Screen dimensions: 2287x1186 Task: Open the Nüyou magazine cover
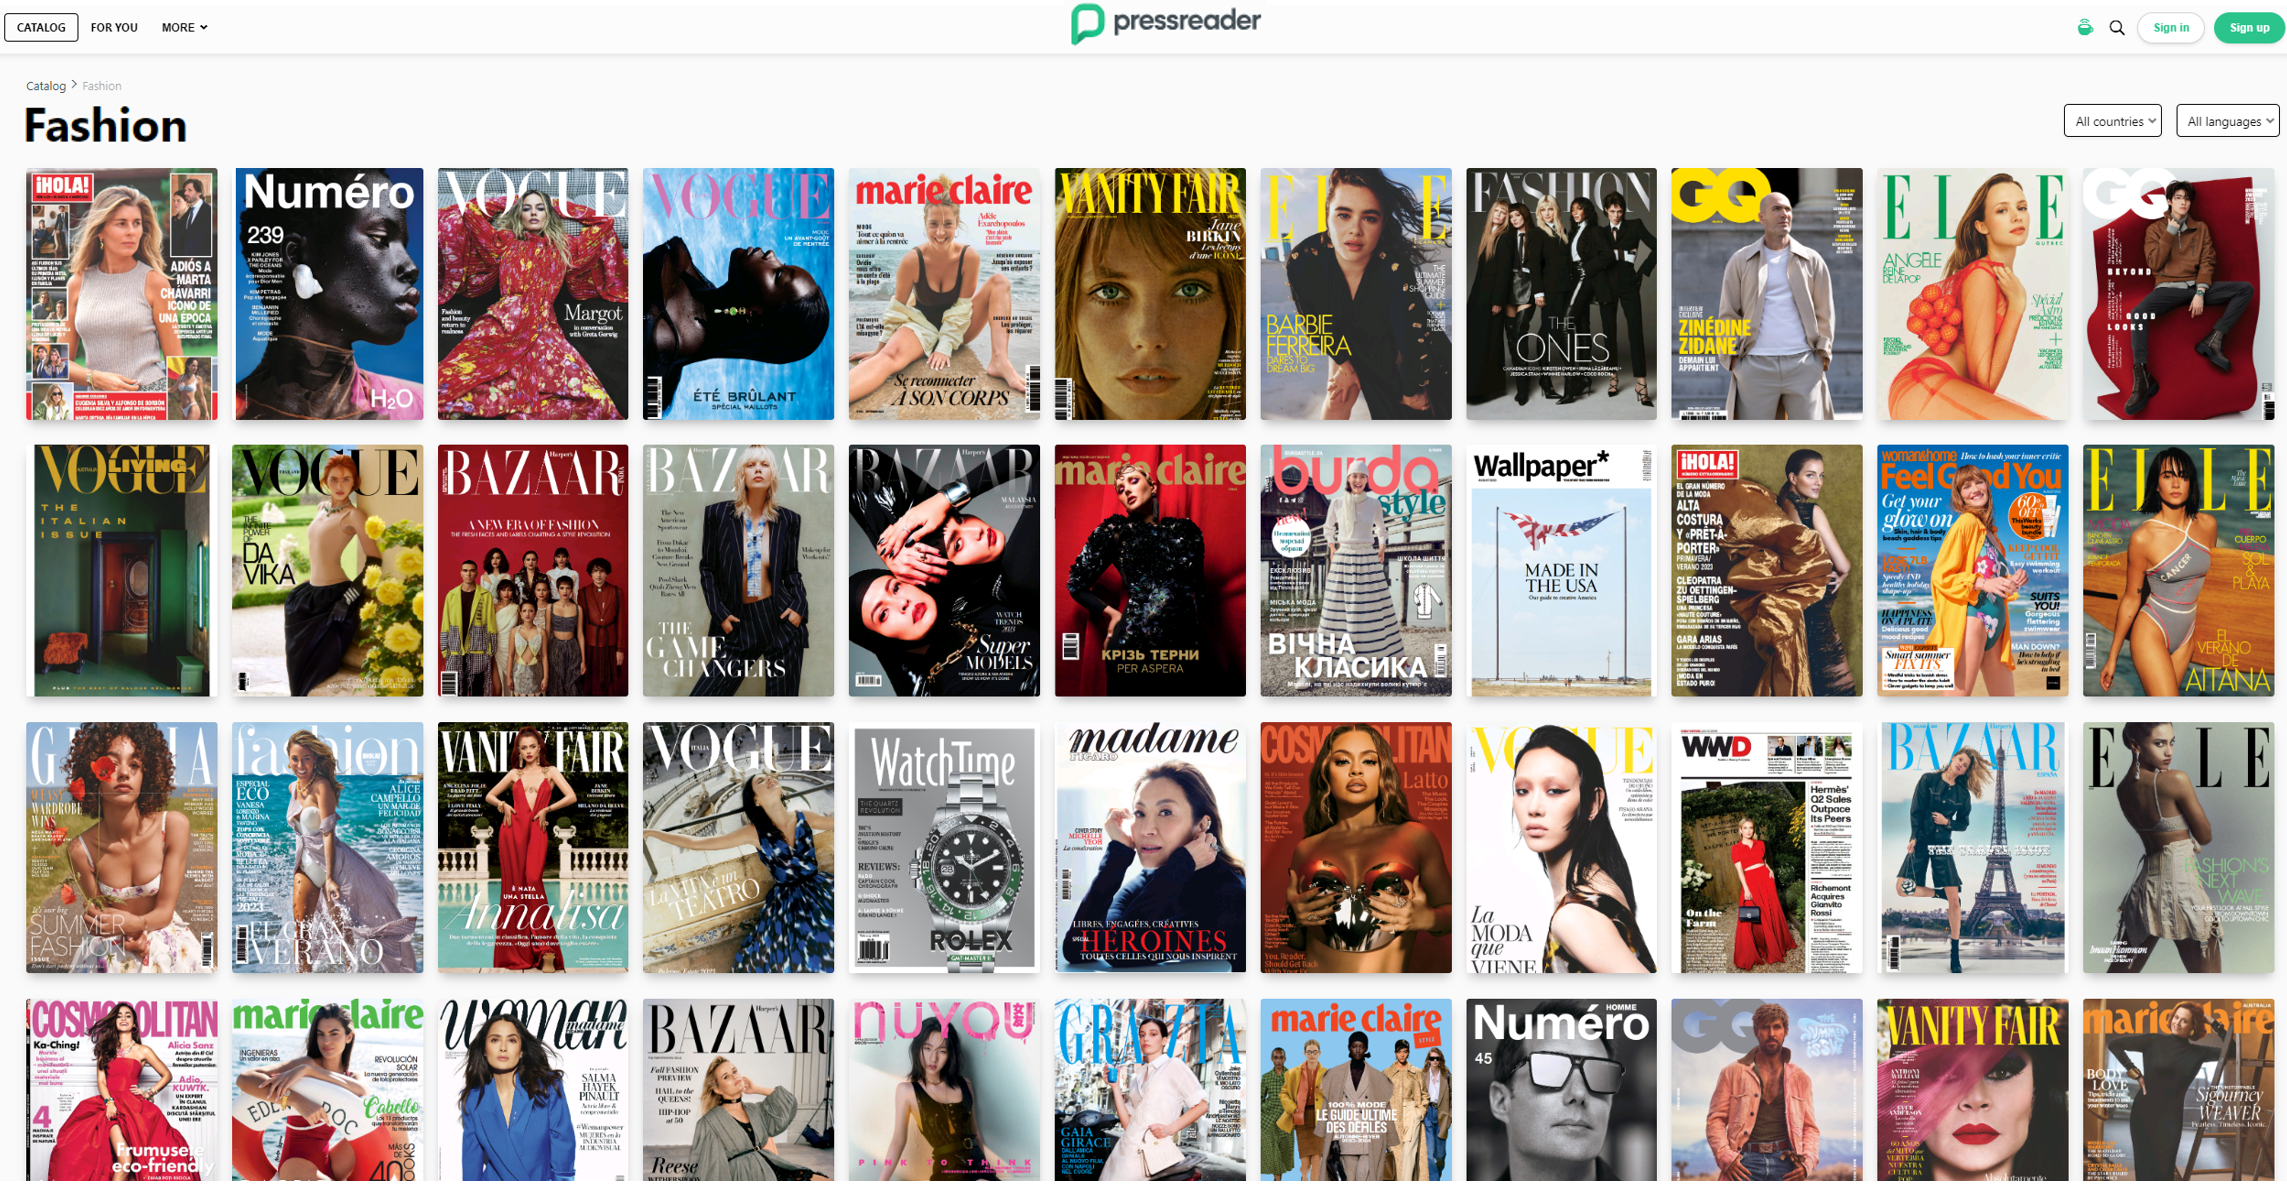(944, 1091)
